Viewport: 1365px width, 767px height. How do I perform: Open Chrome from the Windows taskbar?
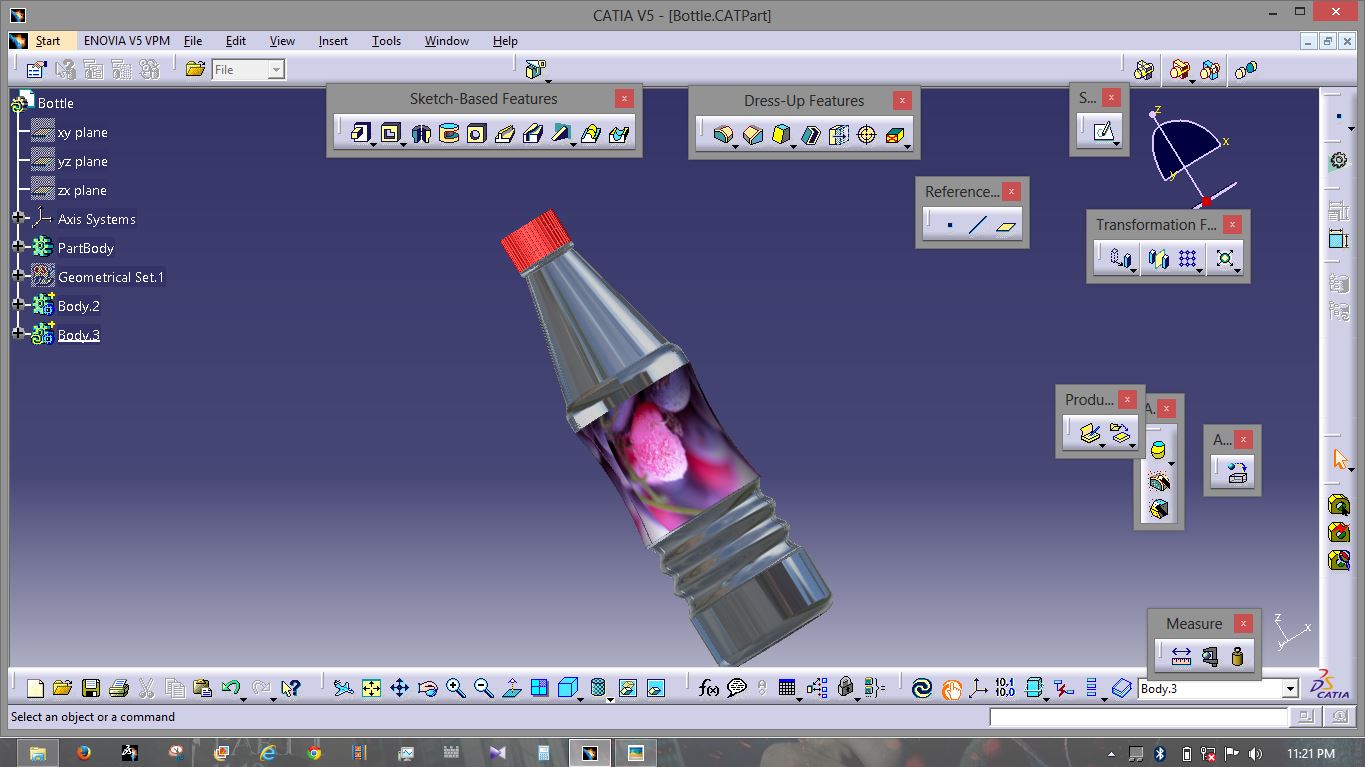314,753
